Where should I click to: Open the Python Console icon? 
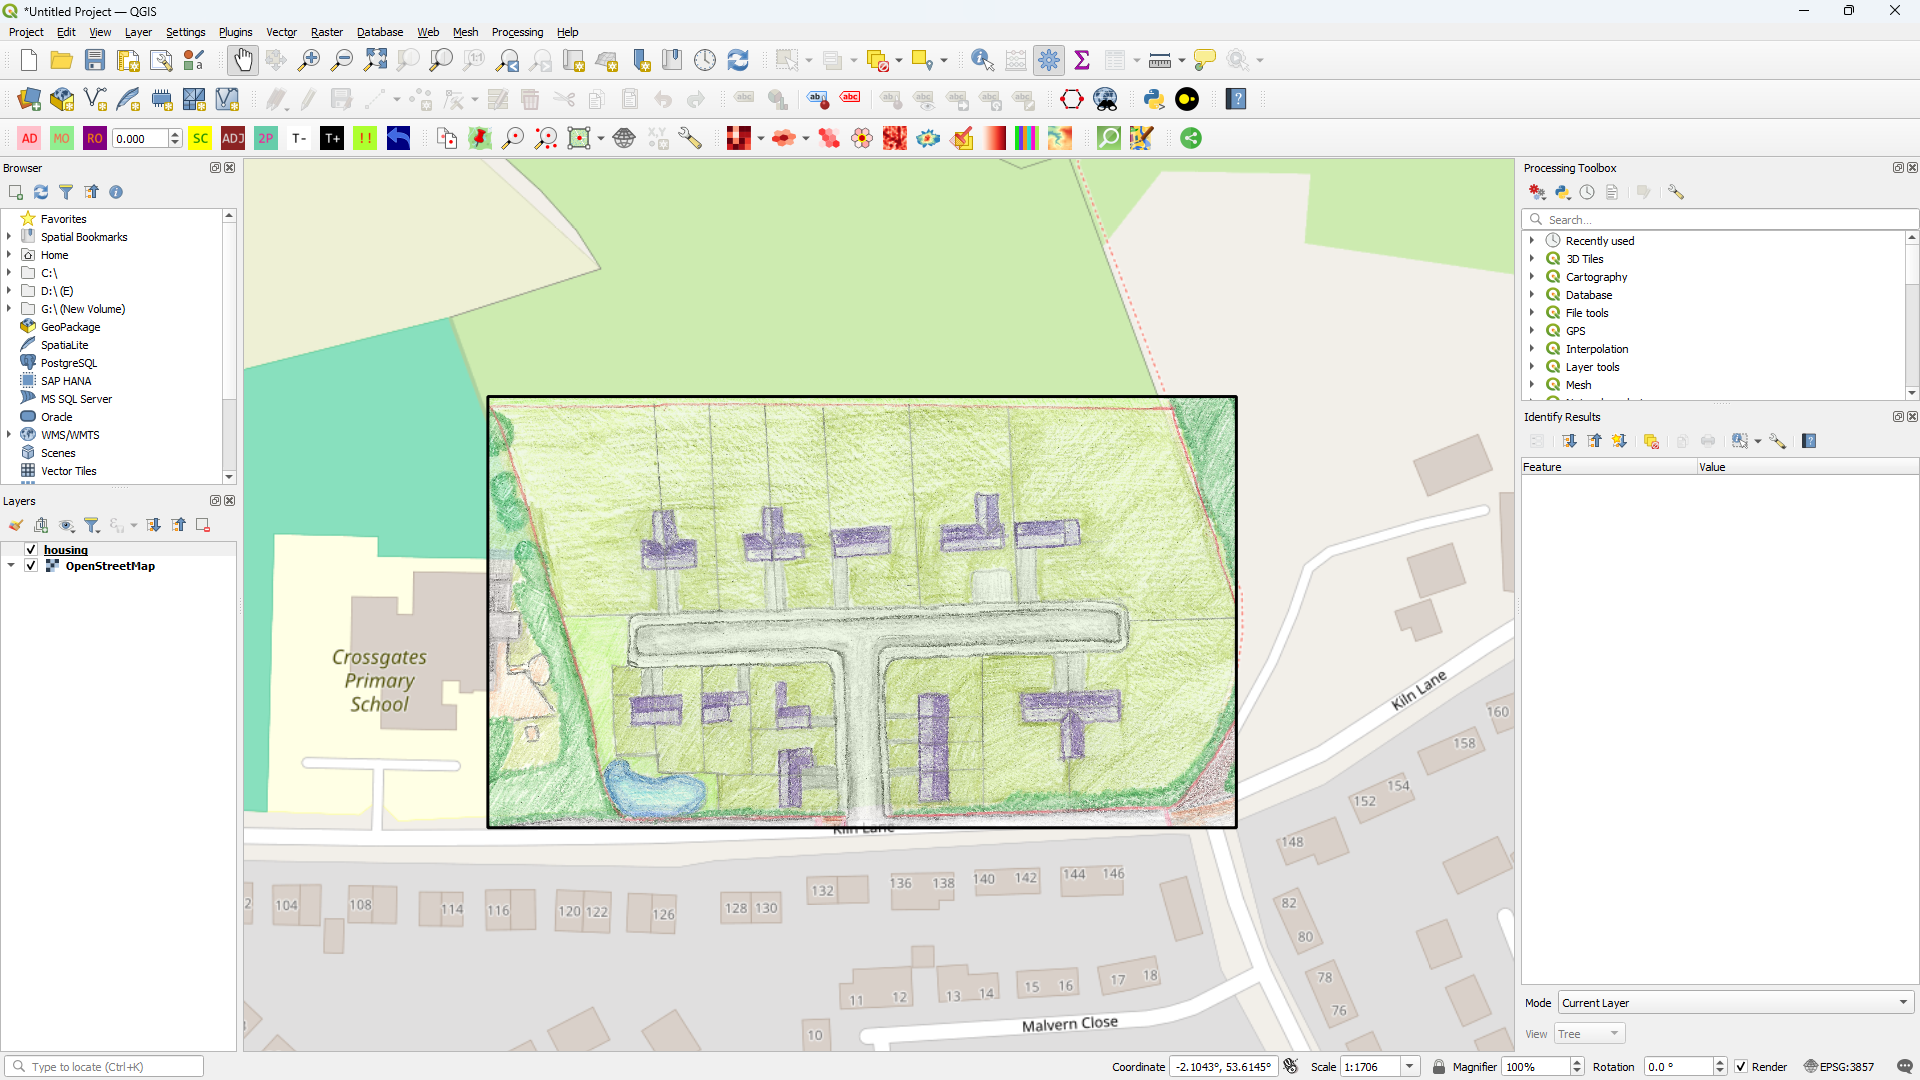1154,99
